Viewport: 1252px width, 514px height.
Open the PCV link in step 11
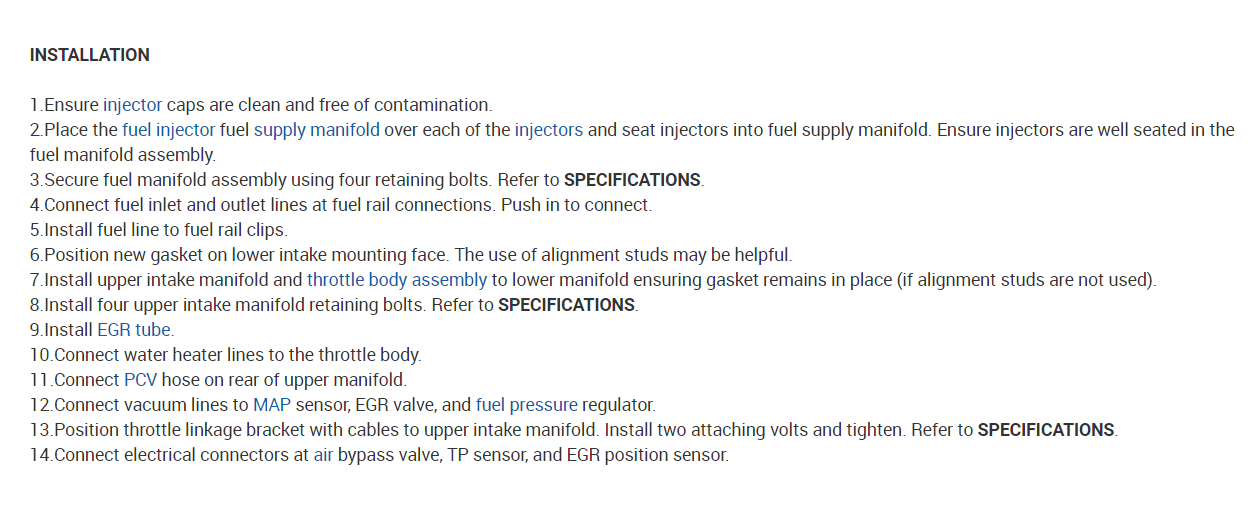tap(141, 380)
